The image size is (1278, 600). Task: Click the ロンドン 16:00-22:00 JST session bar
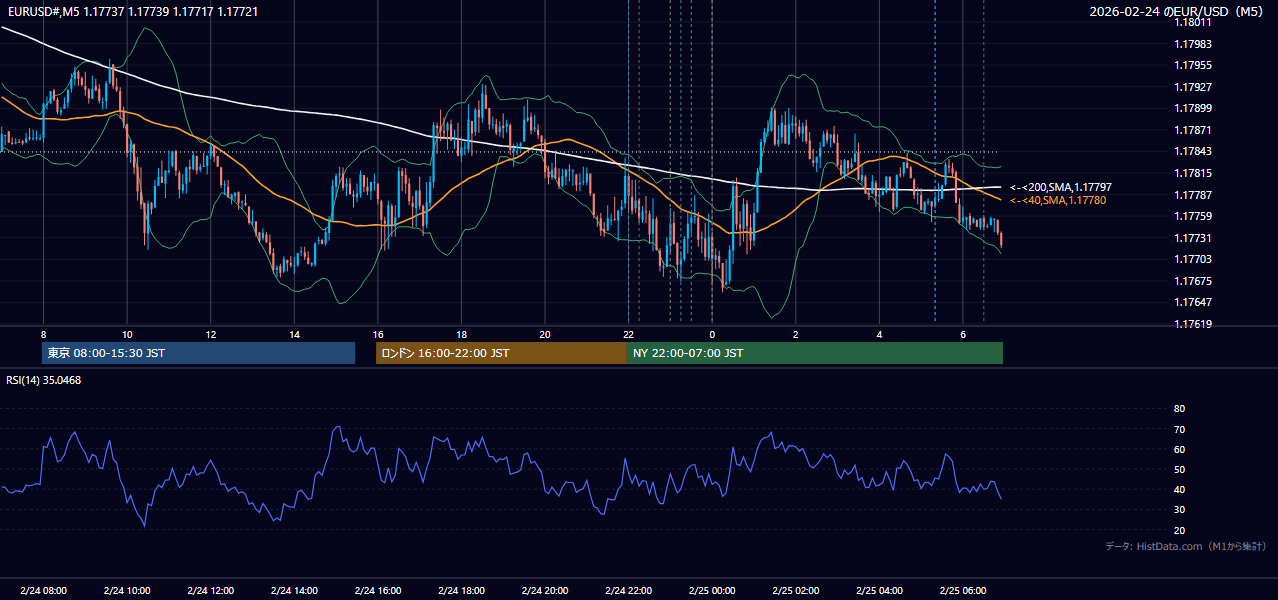coord(501,353)
